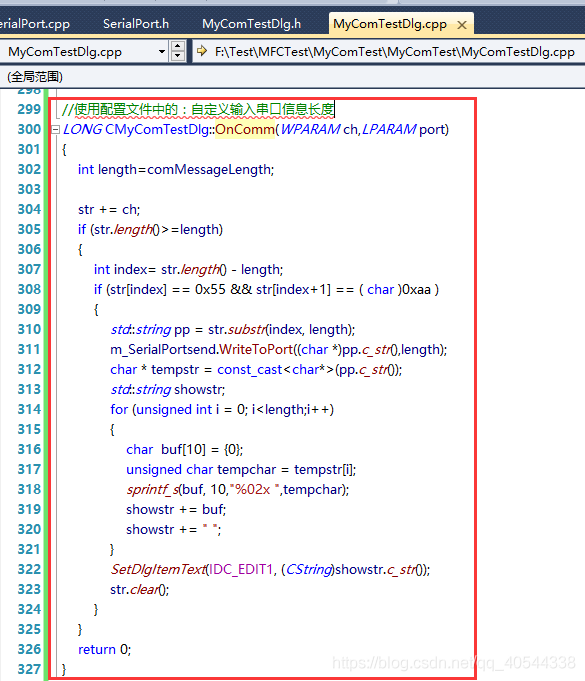Click the OnComm function name
The height and width of the screenshot is (681, 585).
[245, 129]
